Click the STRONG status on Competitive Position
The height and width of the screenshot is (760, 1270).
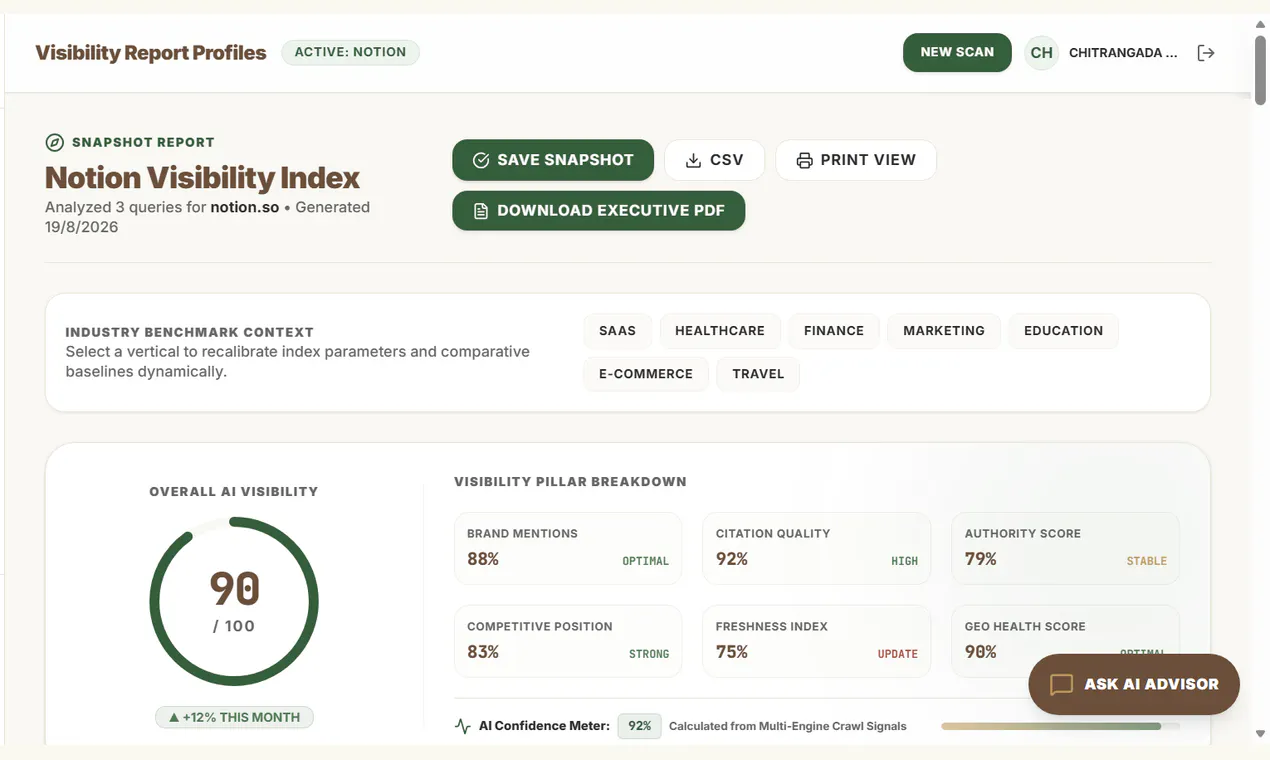coord(648,654)
